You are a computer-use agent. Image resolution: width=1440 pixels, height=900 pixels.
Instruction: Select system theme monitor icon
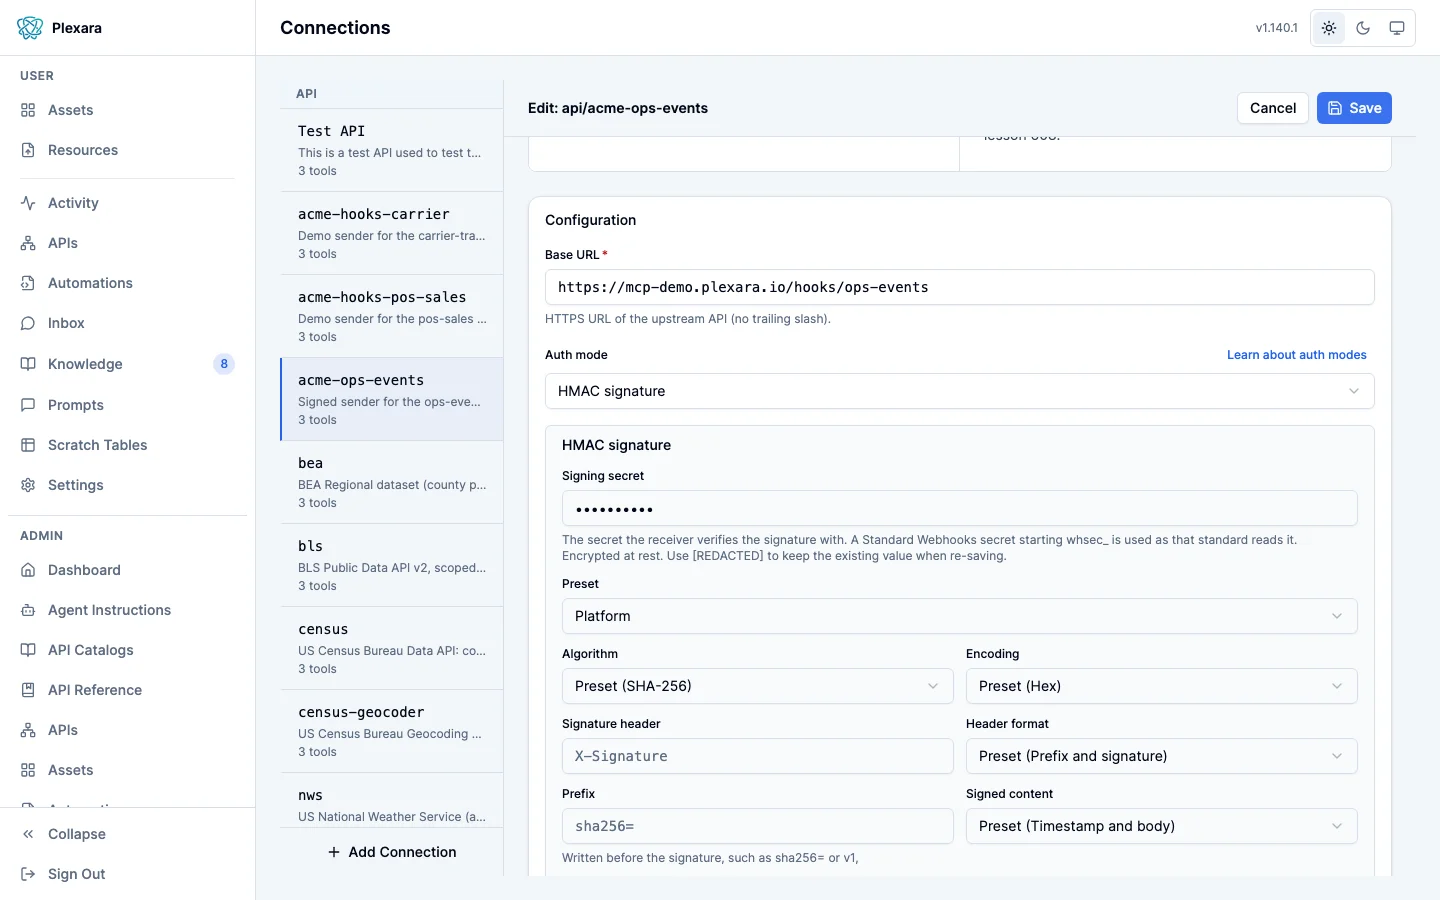tap(1397, 28)
